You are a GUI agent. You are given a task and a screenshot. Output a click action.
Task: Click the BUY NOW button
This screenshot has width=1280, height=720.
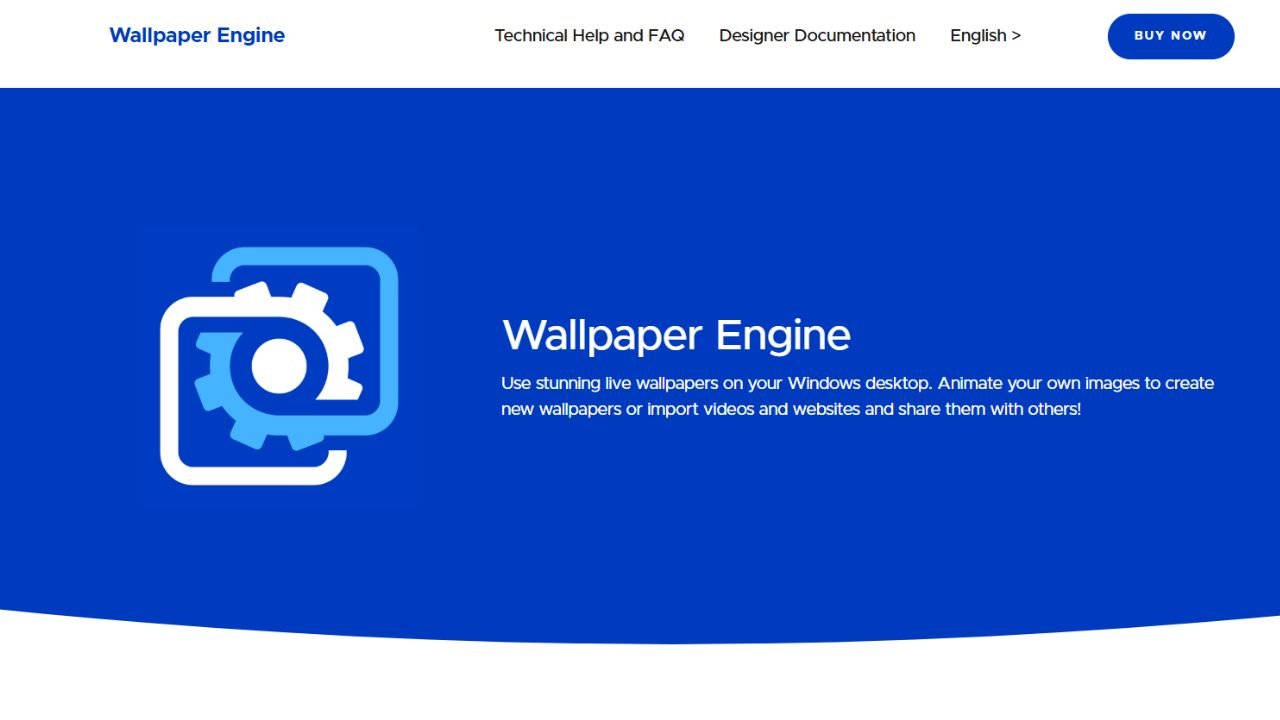pyautogui.click(x=1170, y=36)
